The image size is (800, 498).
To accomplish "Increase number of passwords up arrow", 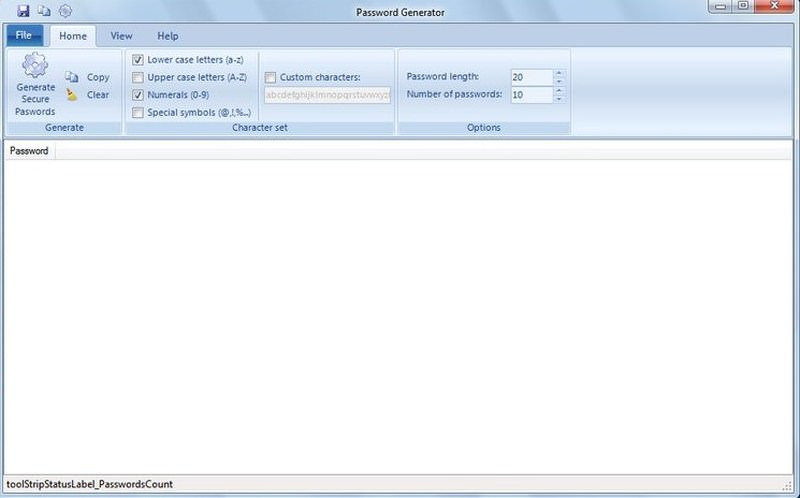I will pos(559,91).
